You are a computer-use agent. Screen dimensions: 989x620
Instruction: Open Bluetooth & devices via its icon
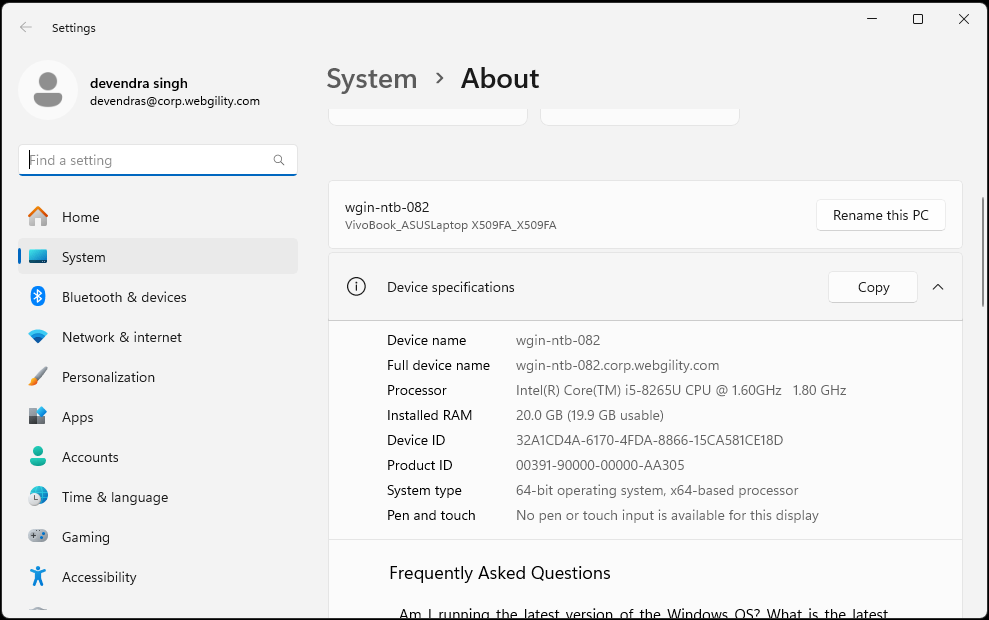click(38, 297)
